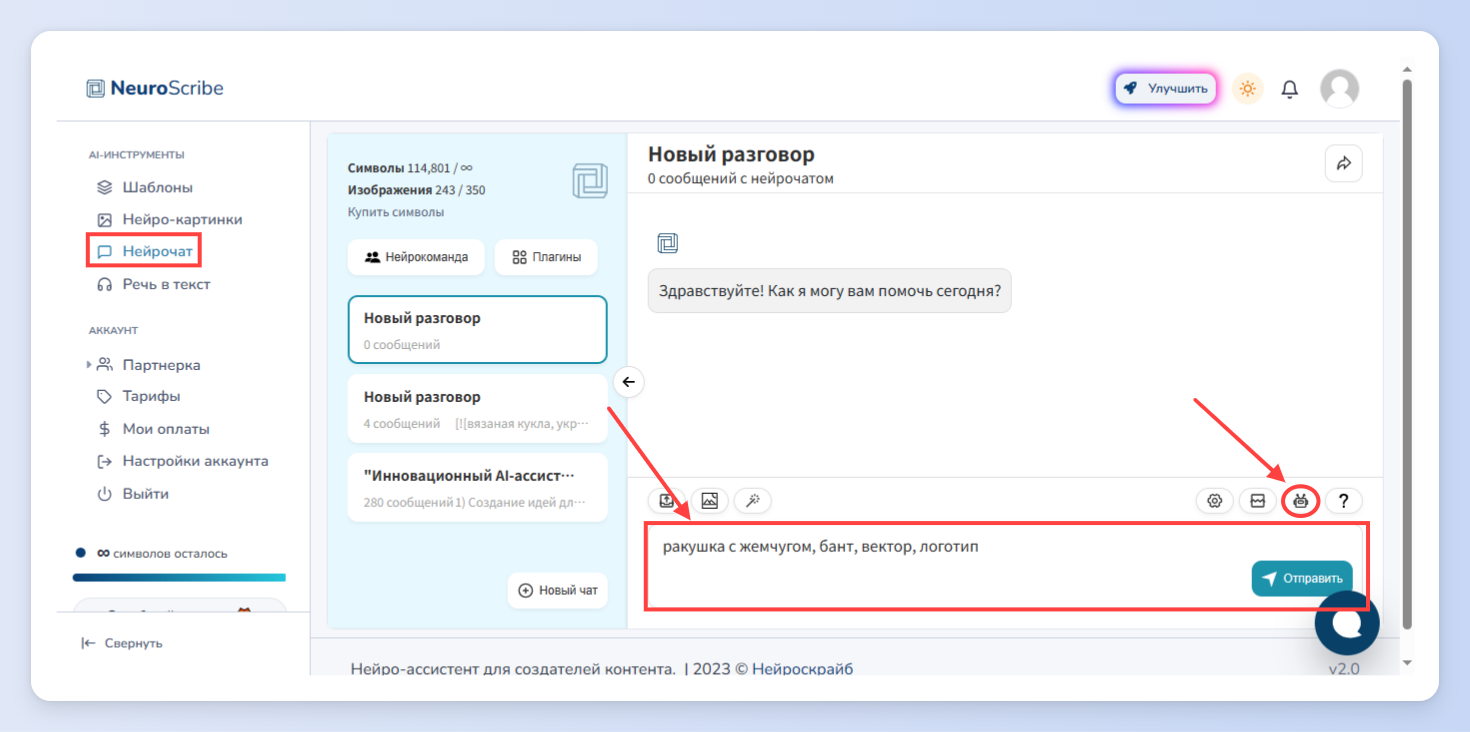Open the question mark help icon
The image size is (1470, 732).
1344,501
